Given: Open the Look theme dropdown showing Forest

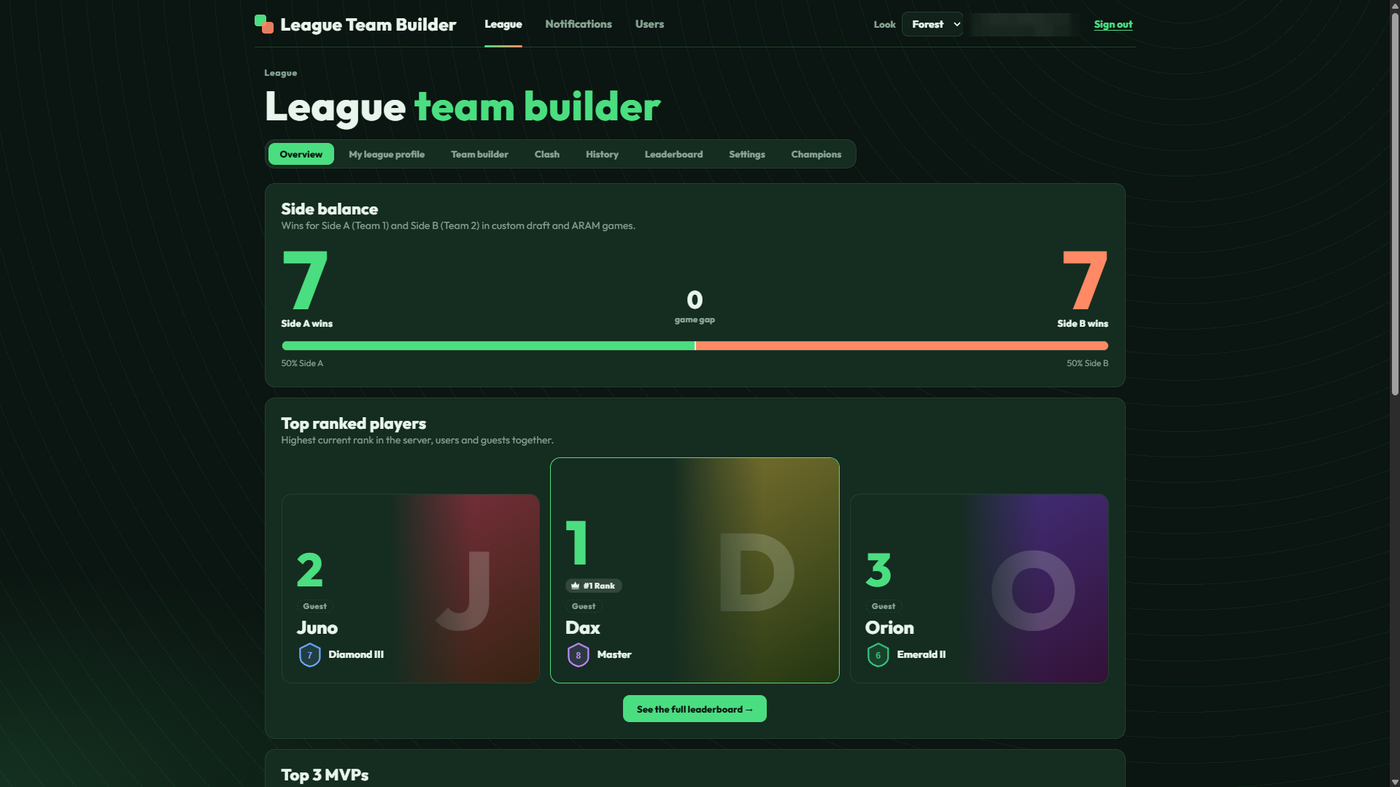Looking at the screenshot, I should click(x=932, y=24).
